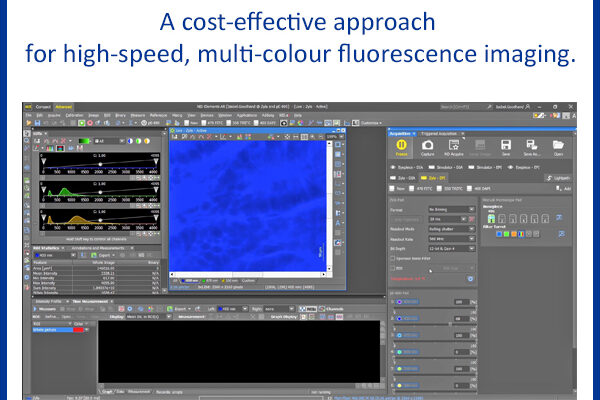600x400 pixels.
Task: Select the Eyepiece - DIA light path
Action: 406,168
